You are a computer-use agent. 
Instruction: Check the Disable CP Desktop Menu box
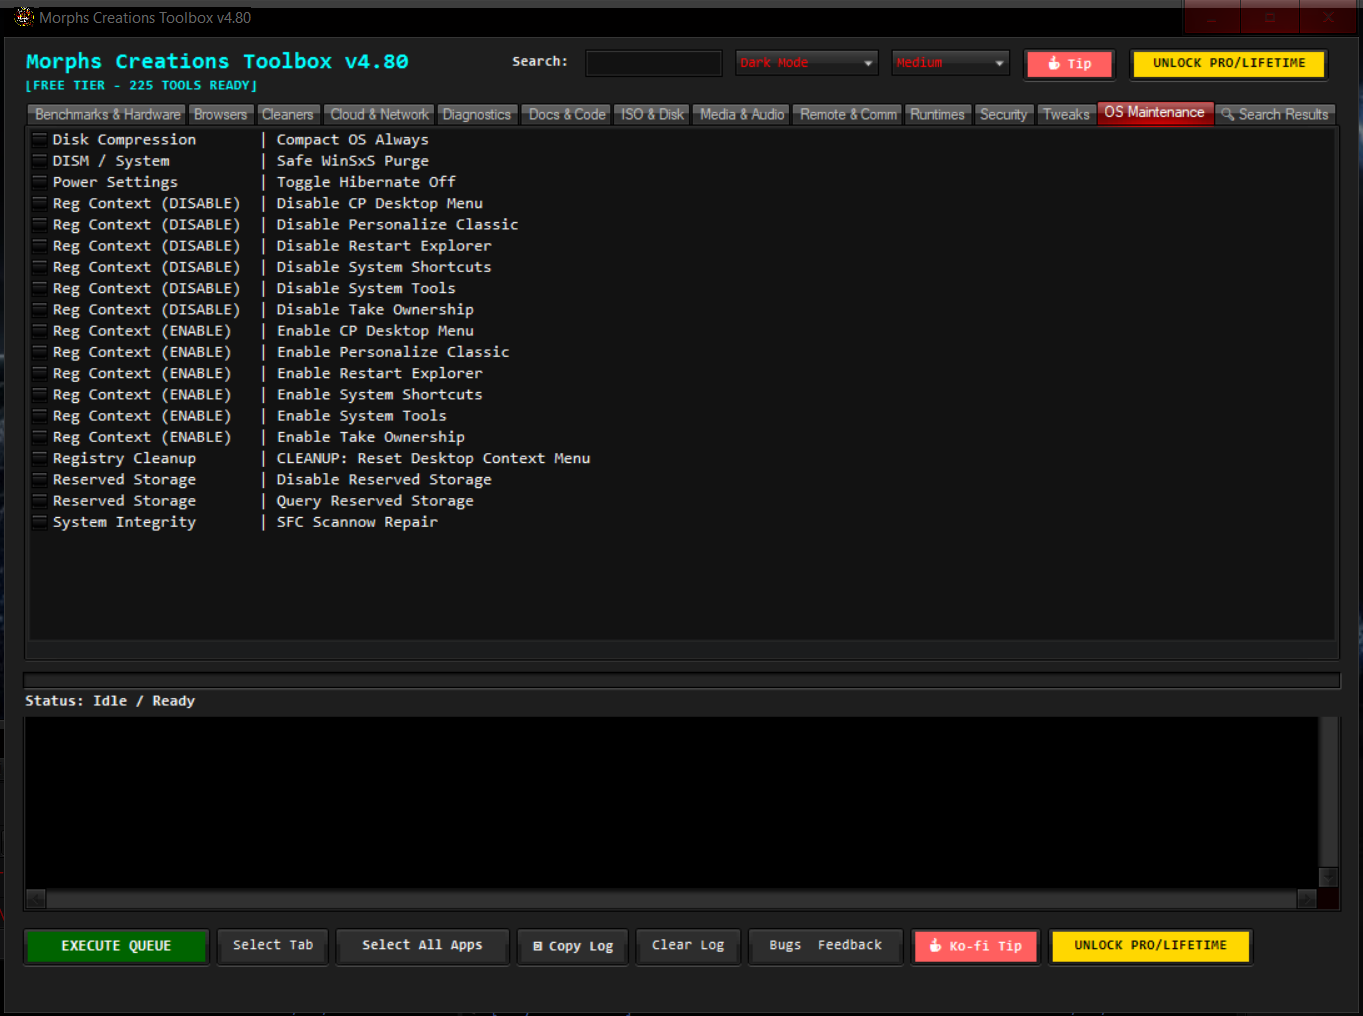[x=40, y=203]
